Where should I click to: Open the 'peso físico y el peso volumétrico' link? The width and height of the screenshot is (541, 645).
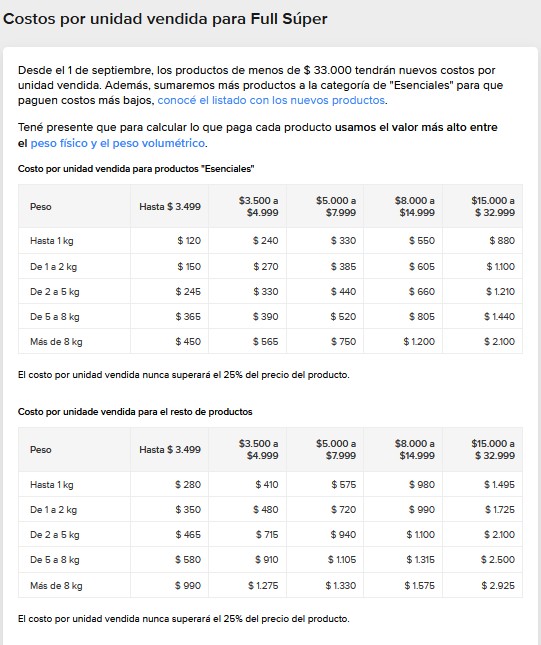(118, 143)
